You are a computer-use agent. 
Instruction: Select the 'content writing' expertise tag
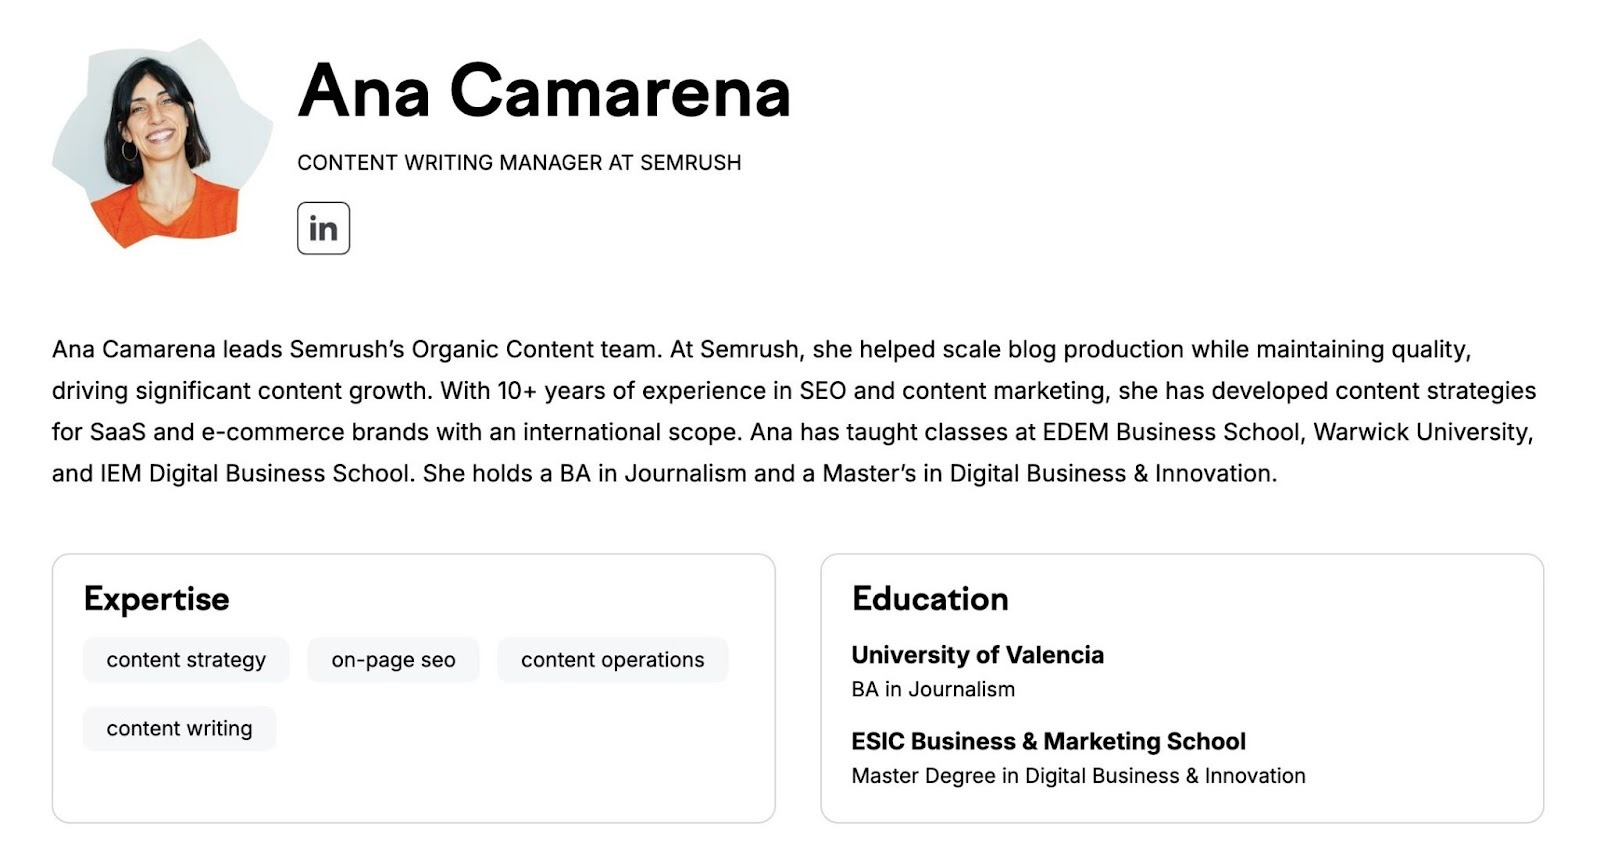pyautogui.click(x=179, y=729)
